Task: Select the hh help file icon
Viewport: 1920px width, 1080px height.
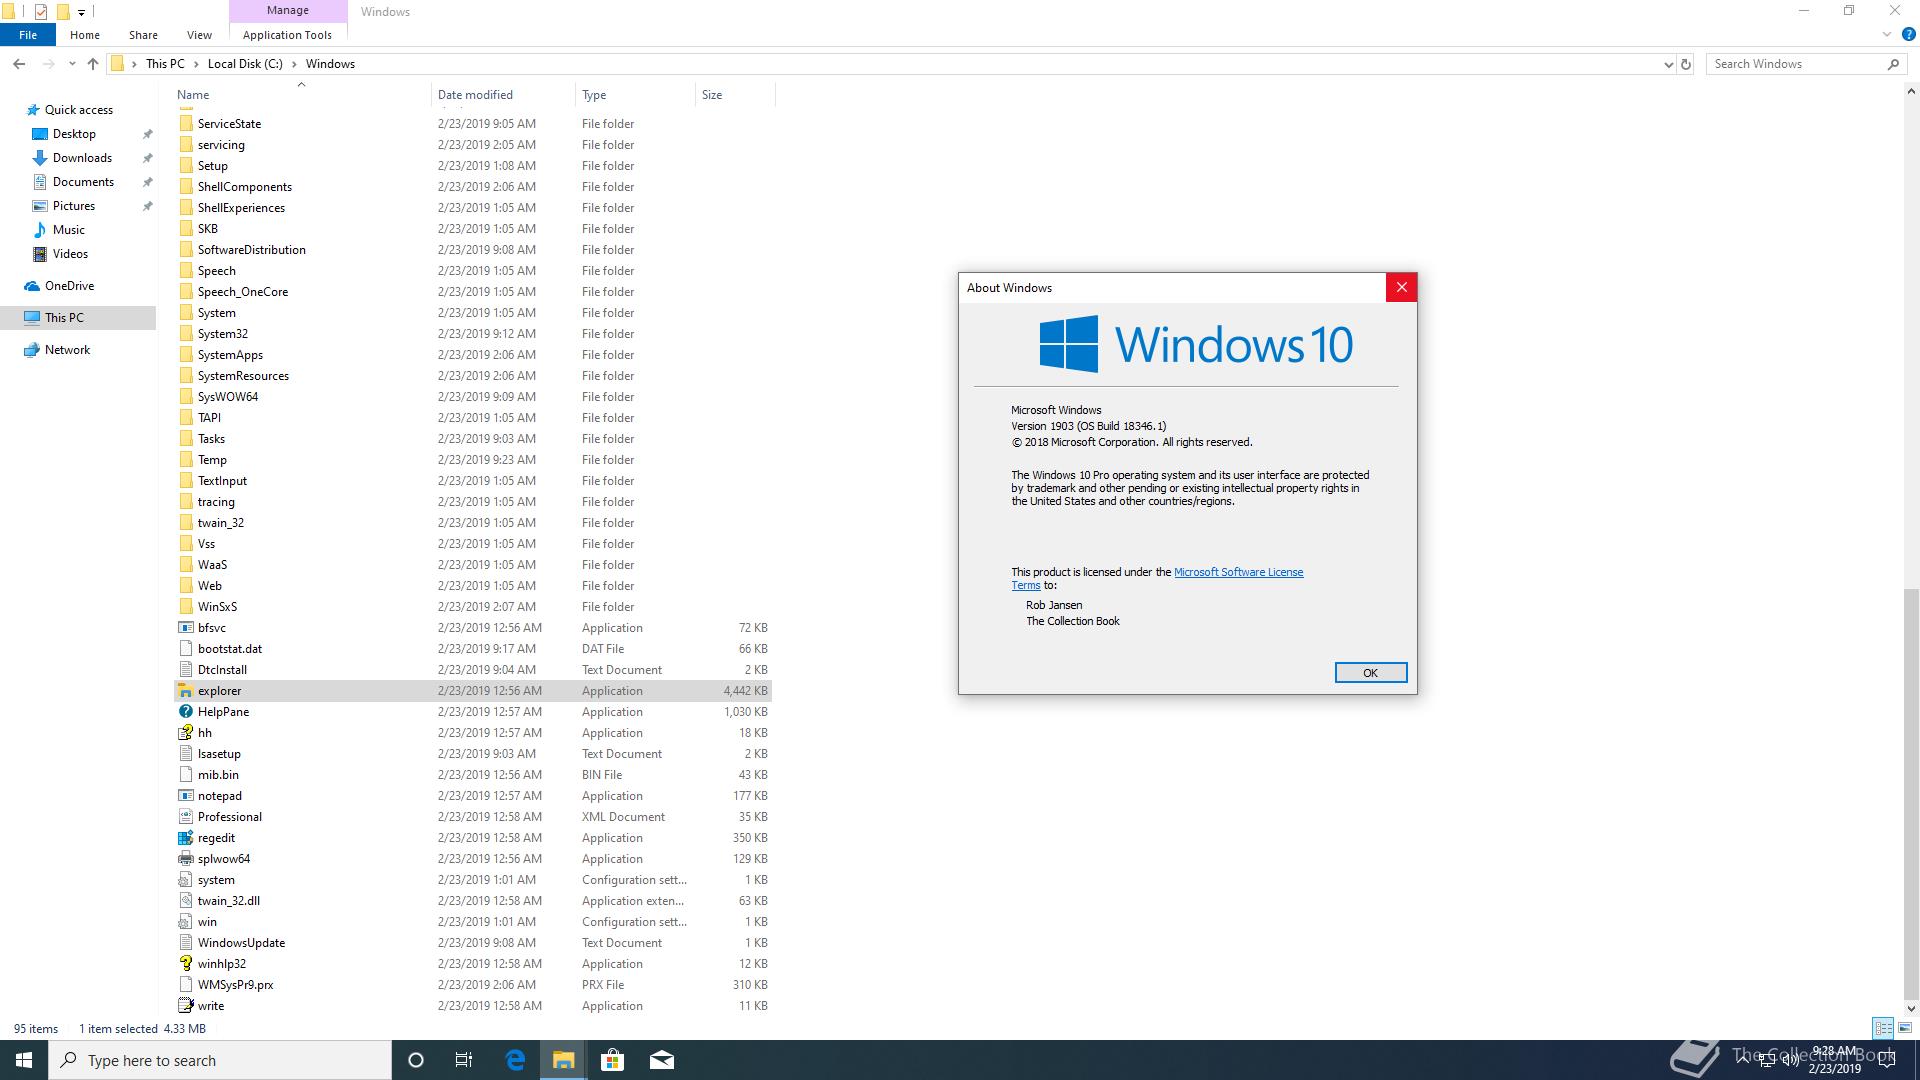Action: (x=185, y=733)
